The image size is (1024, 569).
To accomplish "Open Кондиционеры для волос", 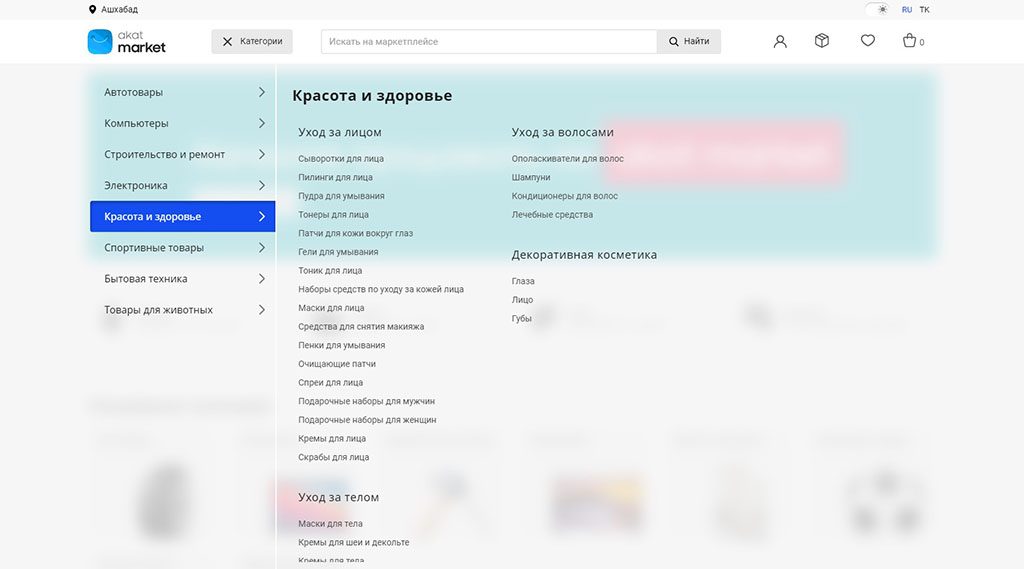I will point(564,196).
